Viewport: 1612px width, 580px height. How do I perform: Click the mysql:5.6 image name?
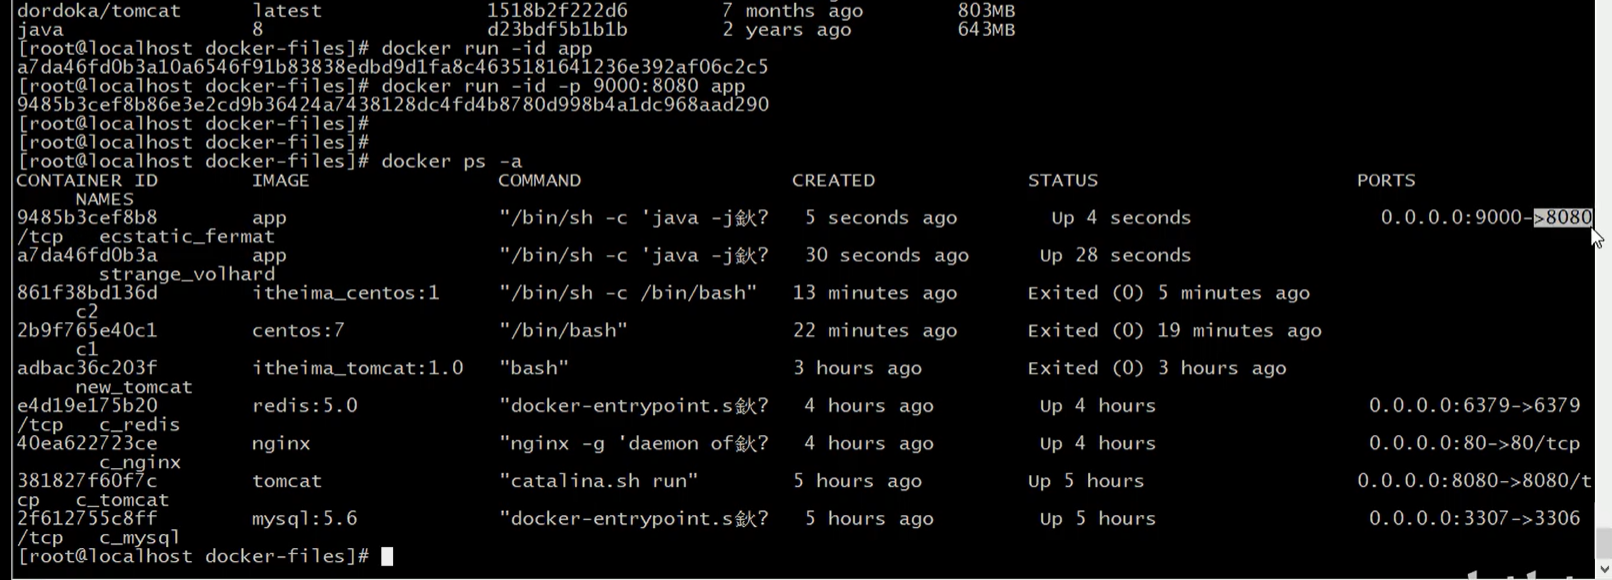coord(304,518)
